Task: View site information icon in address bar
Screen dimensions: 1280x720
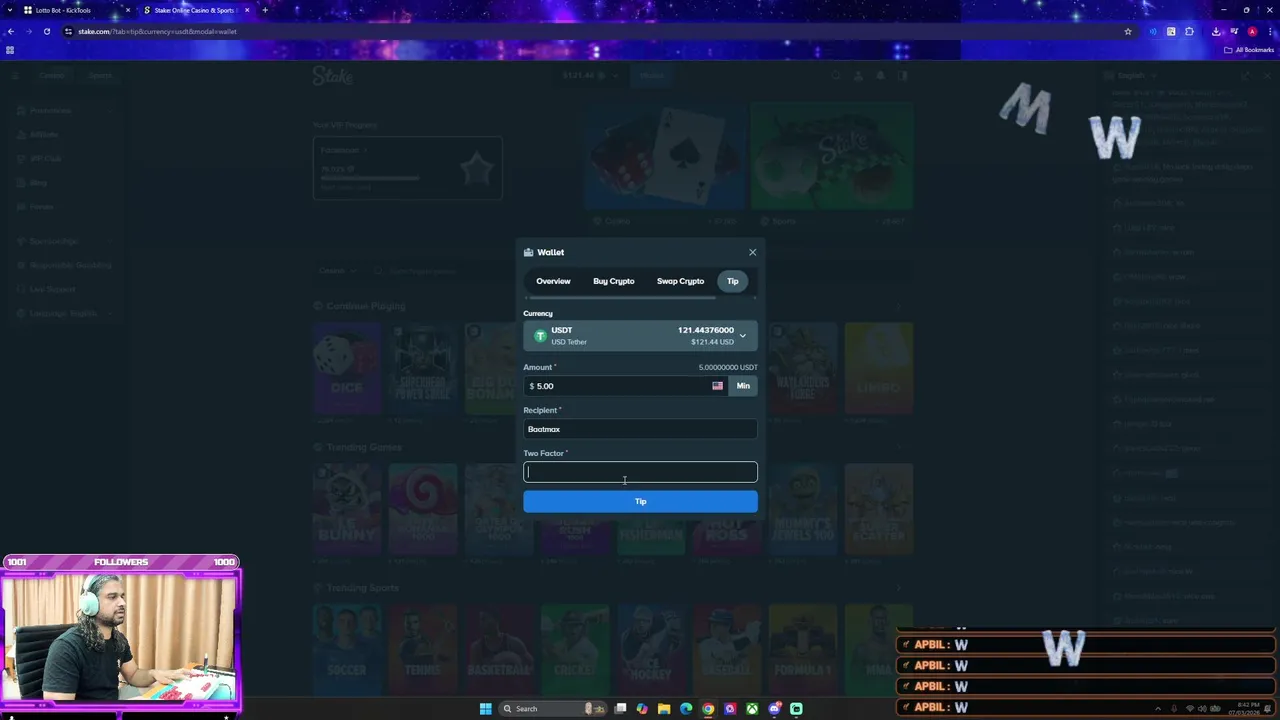Action: (x=68, y=31)
